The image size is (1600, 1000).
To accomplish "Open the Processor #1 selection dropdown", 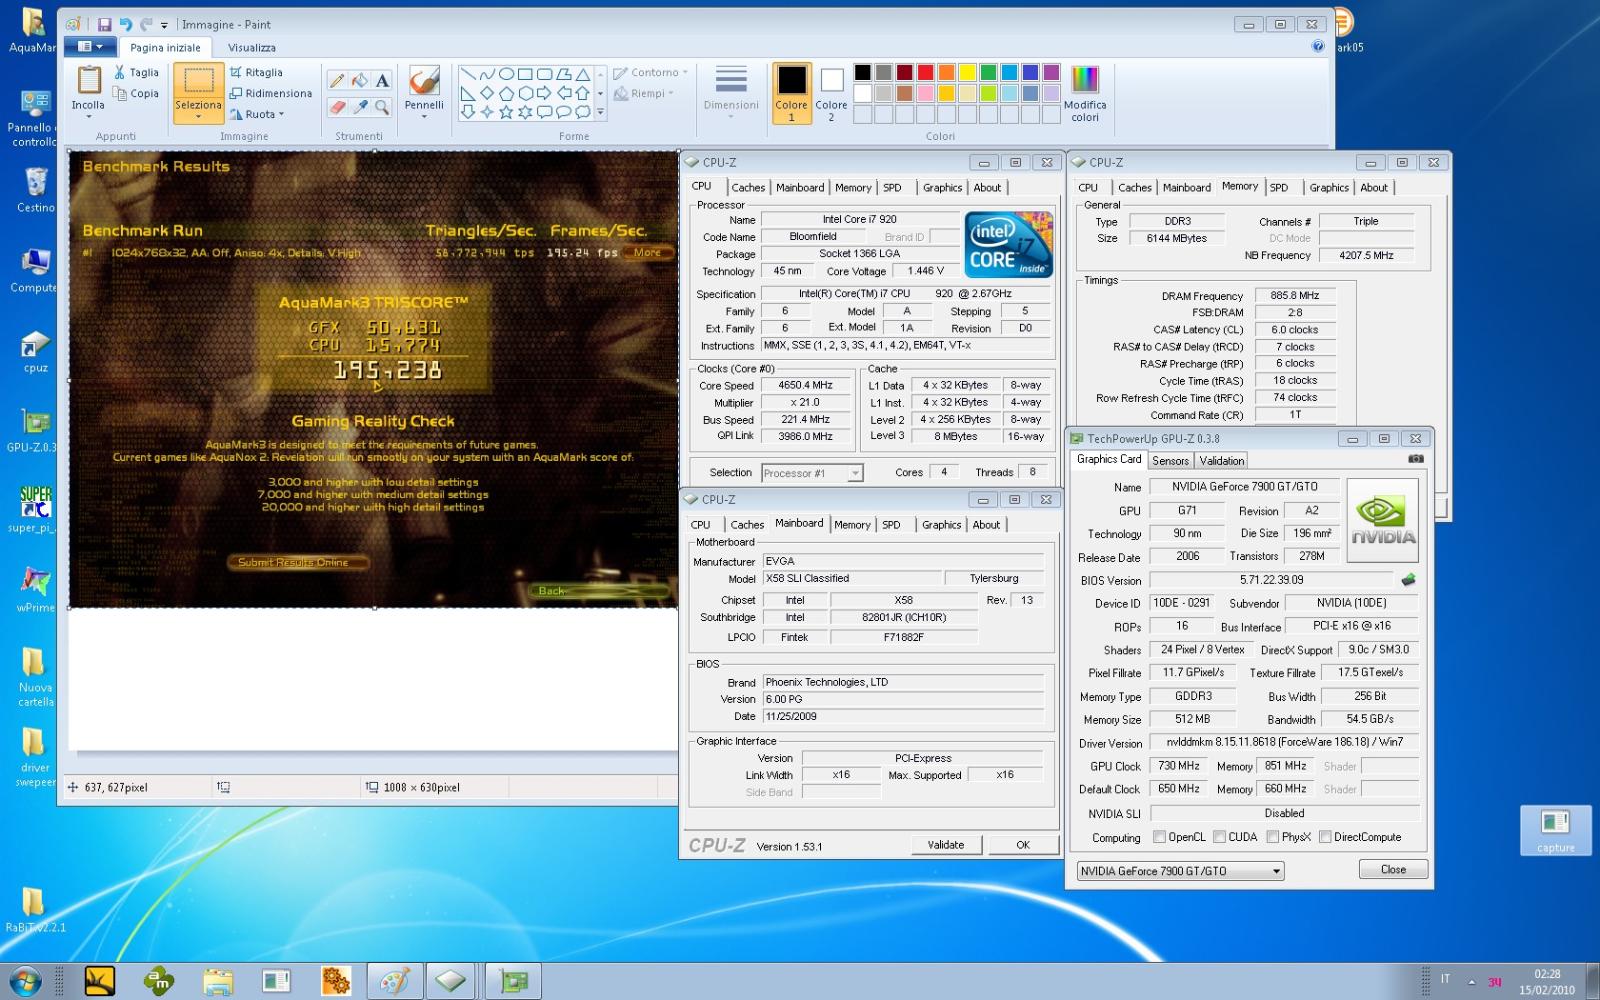I will [812, 473].
